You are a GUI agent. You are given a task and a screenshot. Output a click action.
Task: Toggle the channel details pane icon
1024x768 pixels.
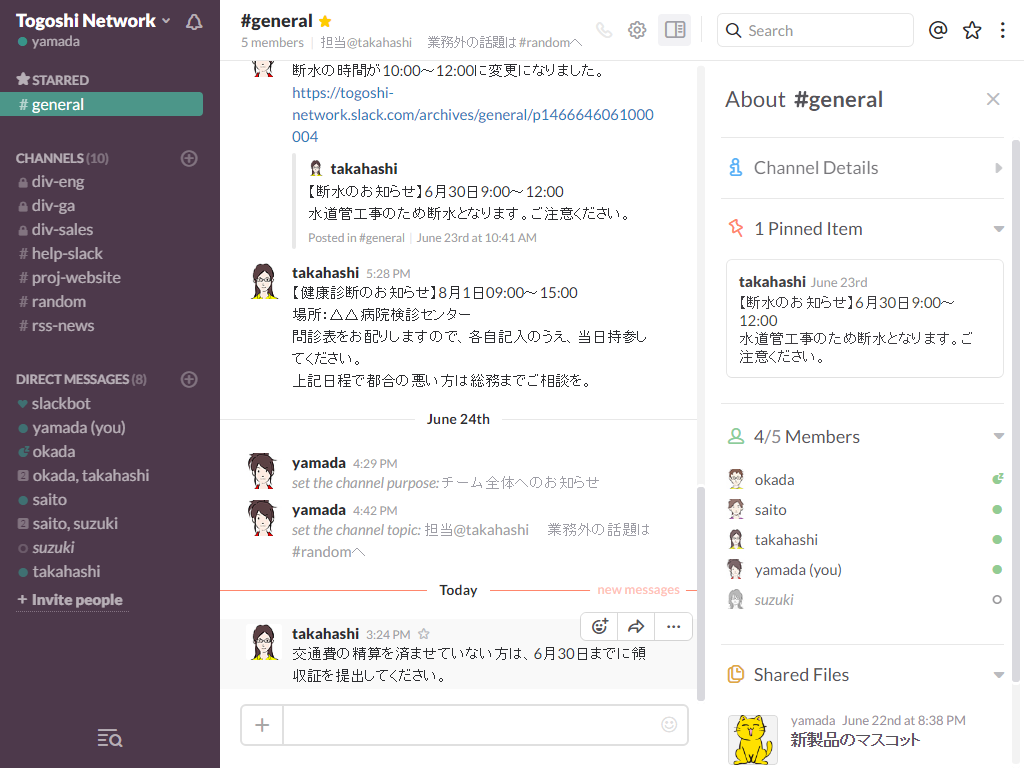point(675,30)
